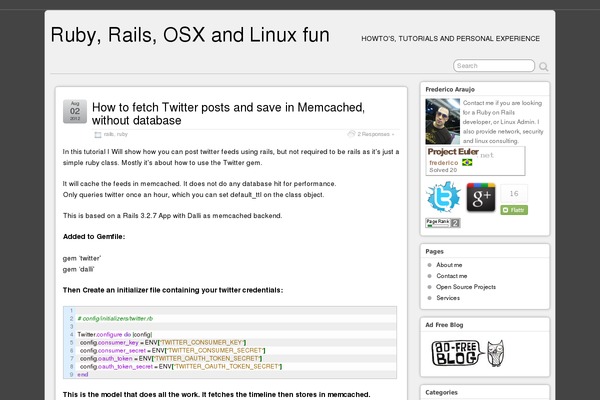Click the Aug 02 date badge
Image resolution: width=600 pixels, height=400 pixels.
[75, 111]
